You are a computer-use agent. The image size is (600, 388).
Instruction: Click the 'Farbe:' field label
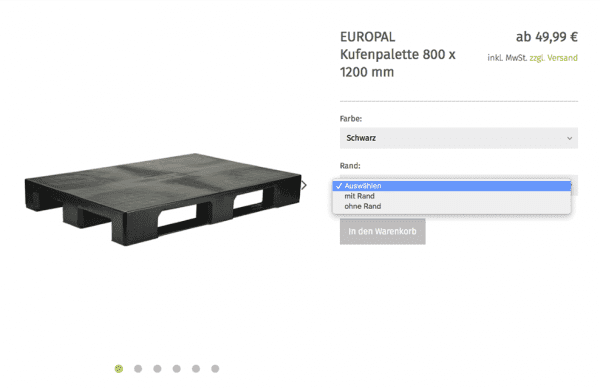(351, 119)
